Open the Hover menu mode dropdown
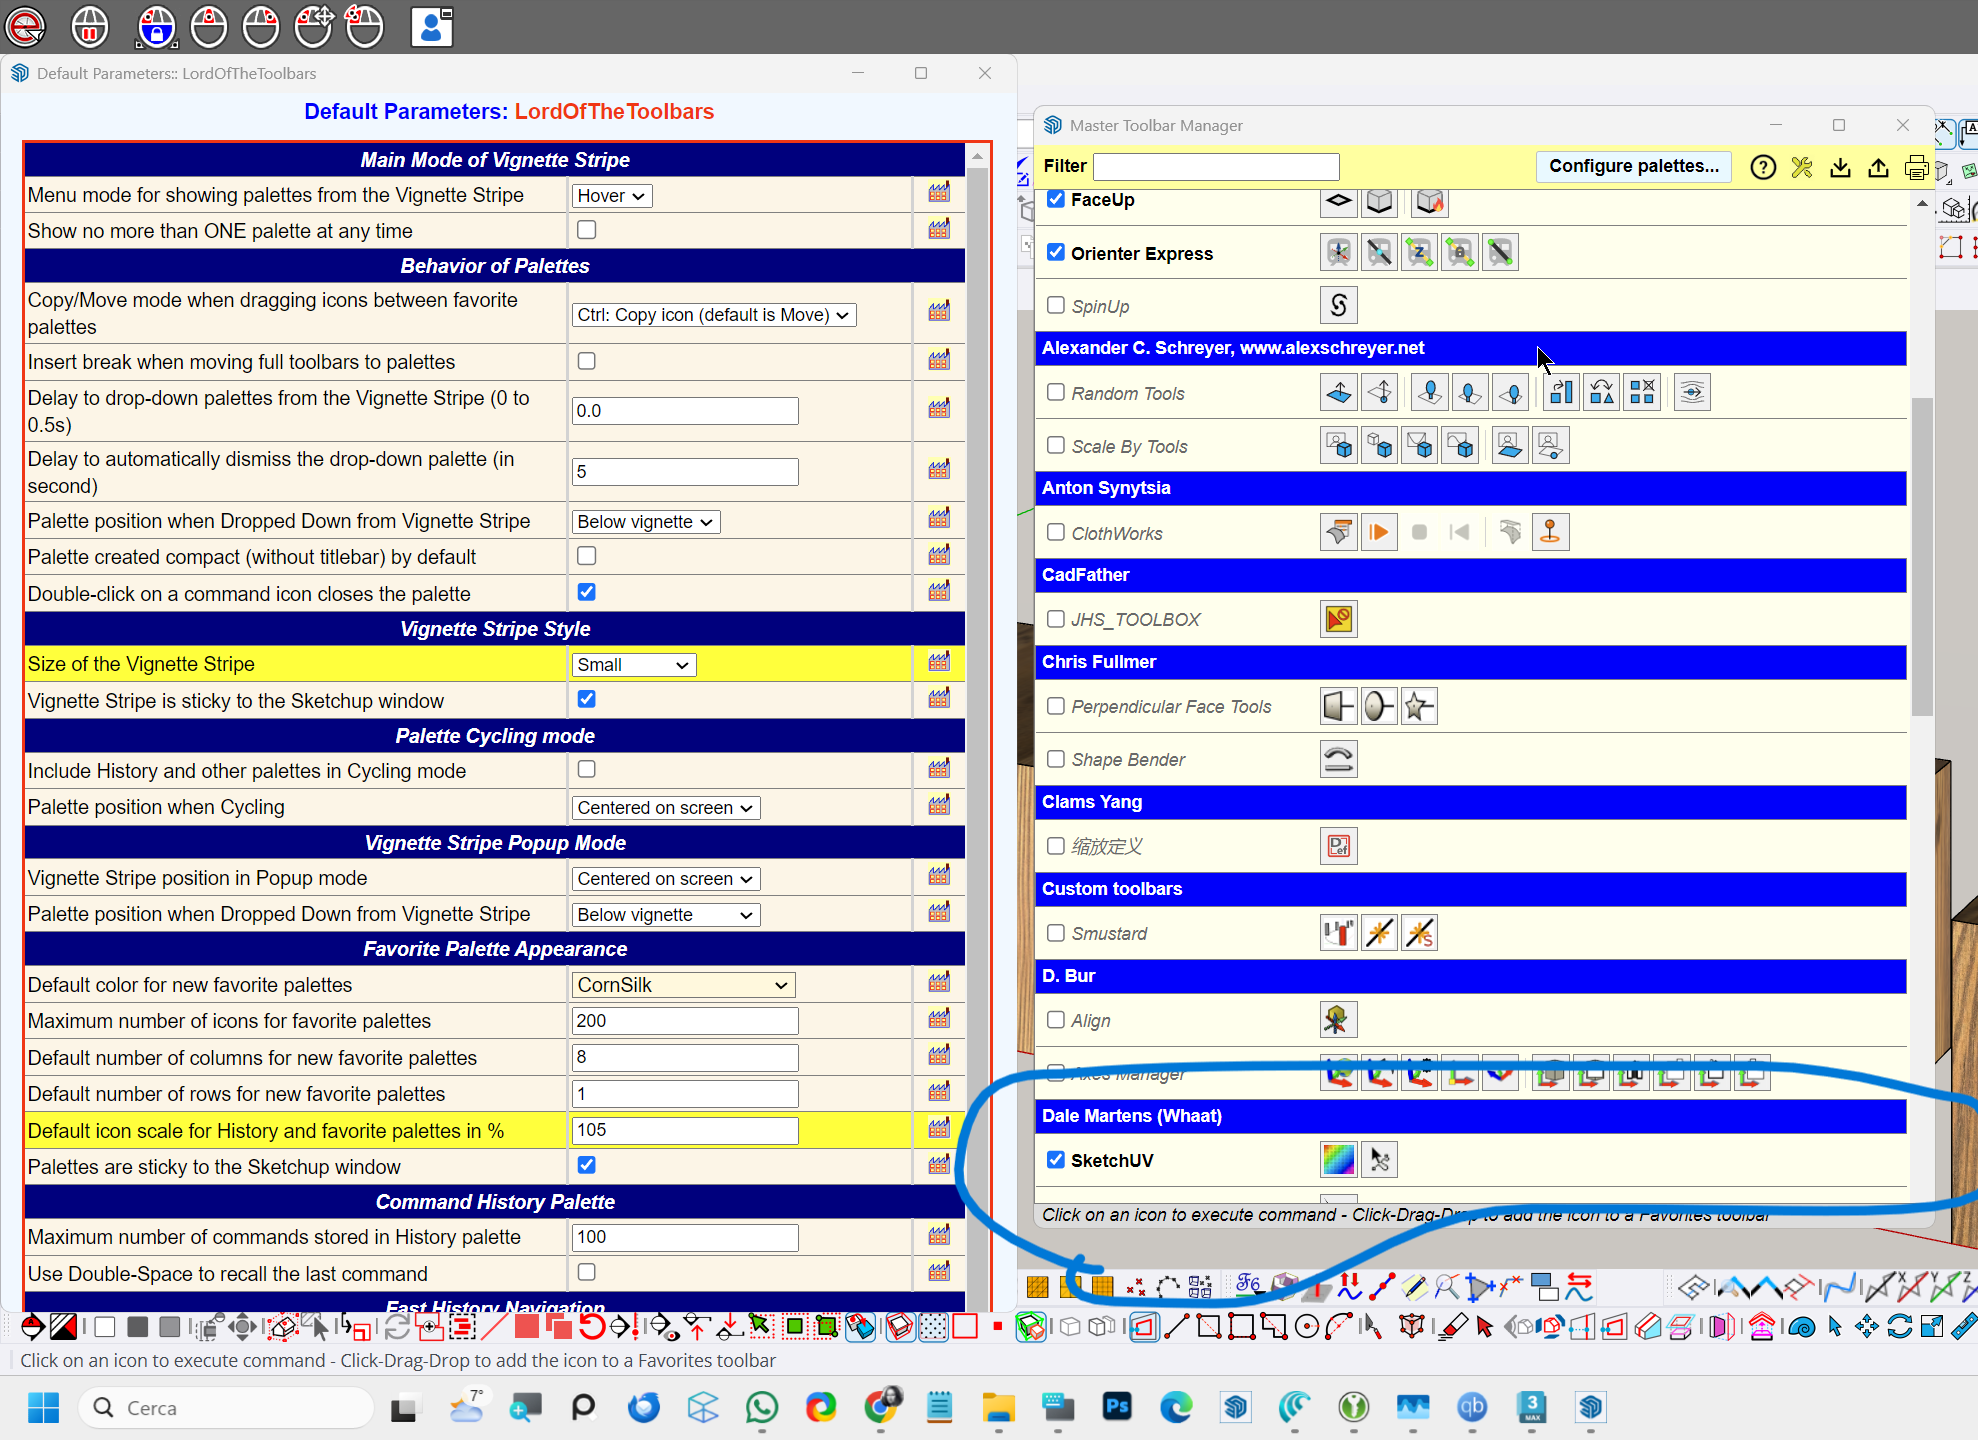This screenshot has height=1440, width=1978. (612, 196)
